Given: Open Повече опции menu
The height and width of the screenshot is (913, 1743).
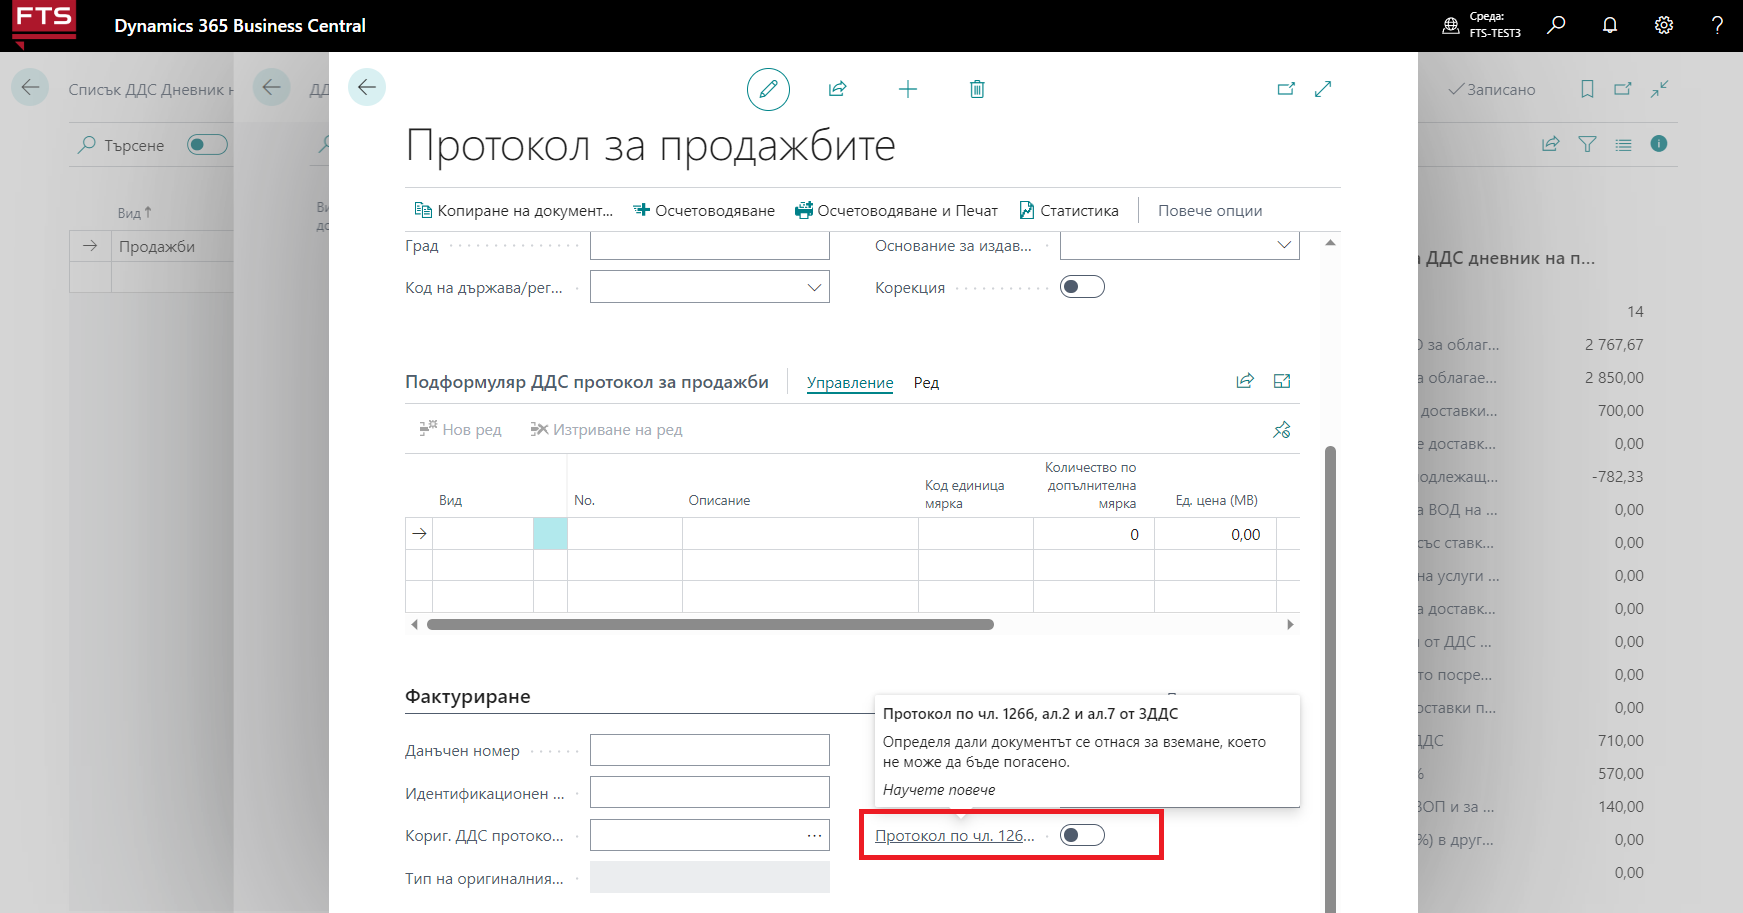Looking at the screenshot, I should (1210, 210).
